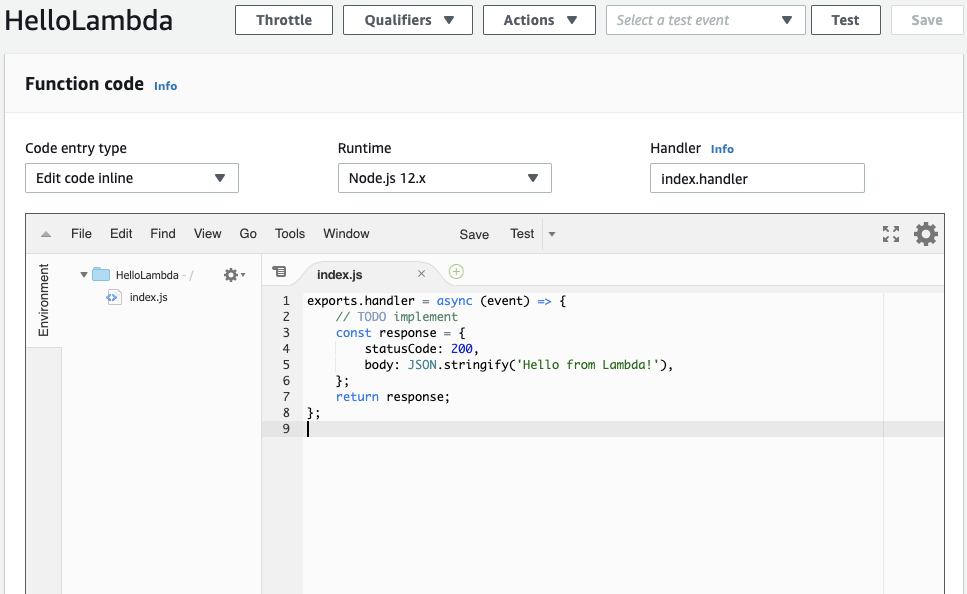967x594 pixels.
Task: Open the Code entry type dropdown
Action: [132, 178]
